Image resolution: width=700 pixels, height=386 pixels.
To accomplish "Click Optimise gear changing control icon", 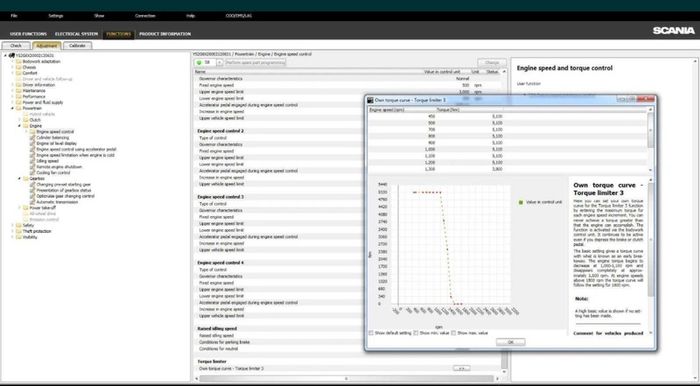I will [33, 196].
